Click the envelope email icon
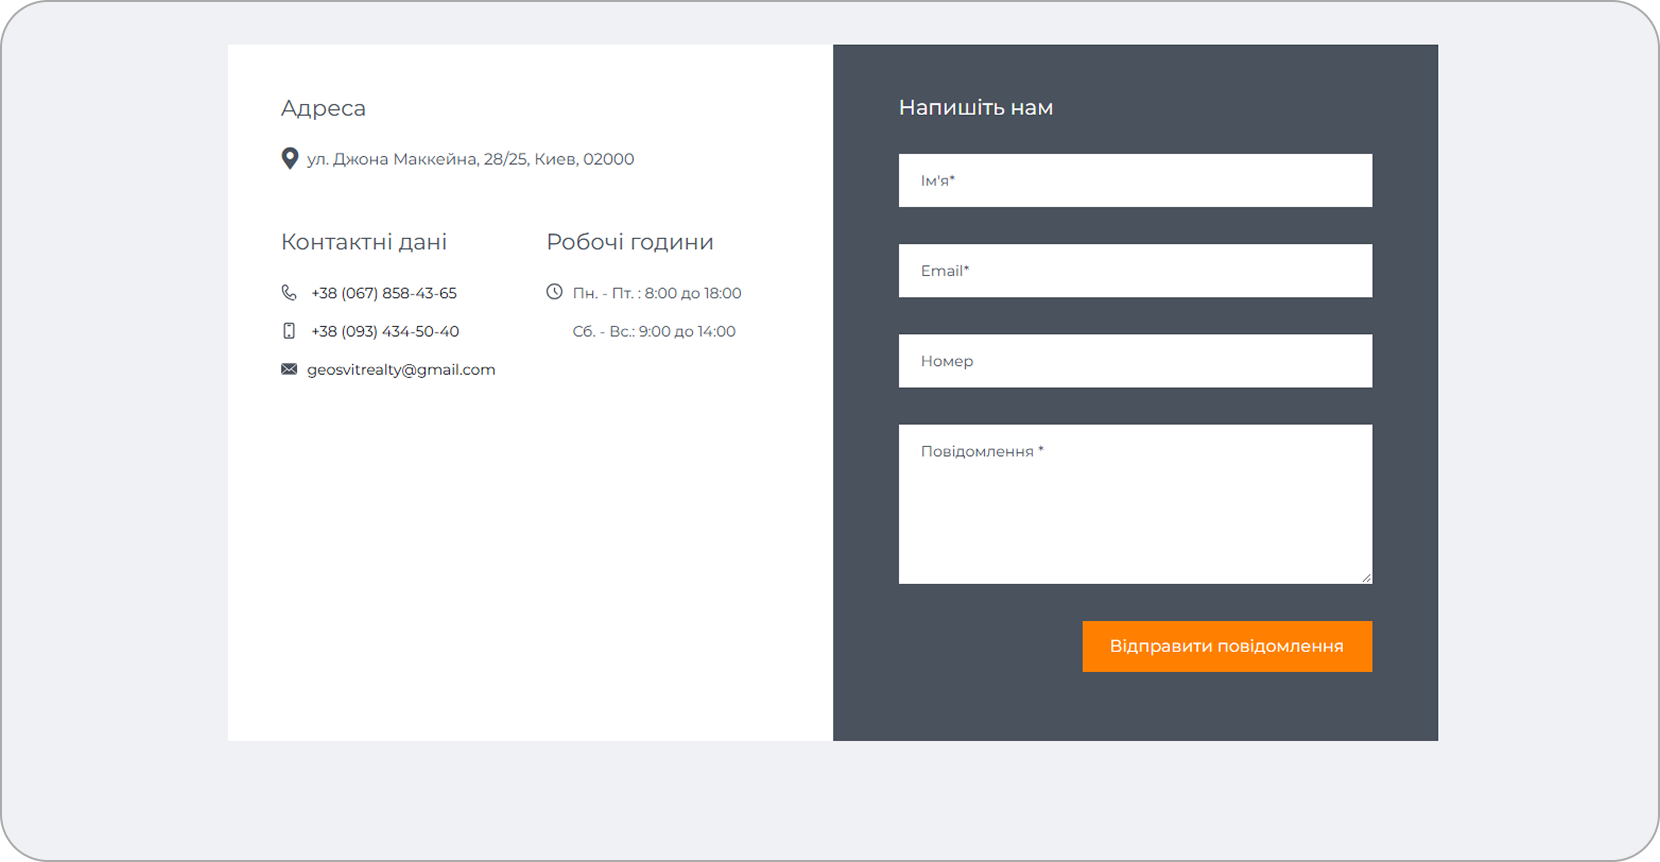Screen dimensions: 1660x862 [x=289, y=369]
